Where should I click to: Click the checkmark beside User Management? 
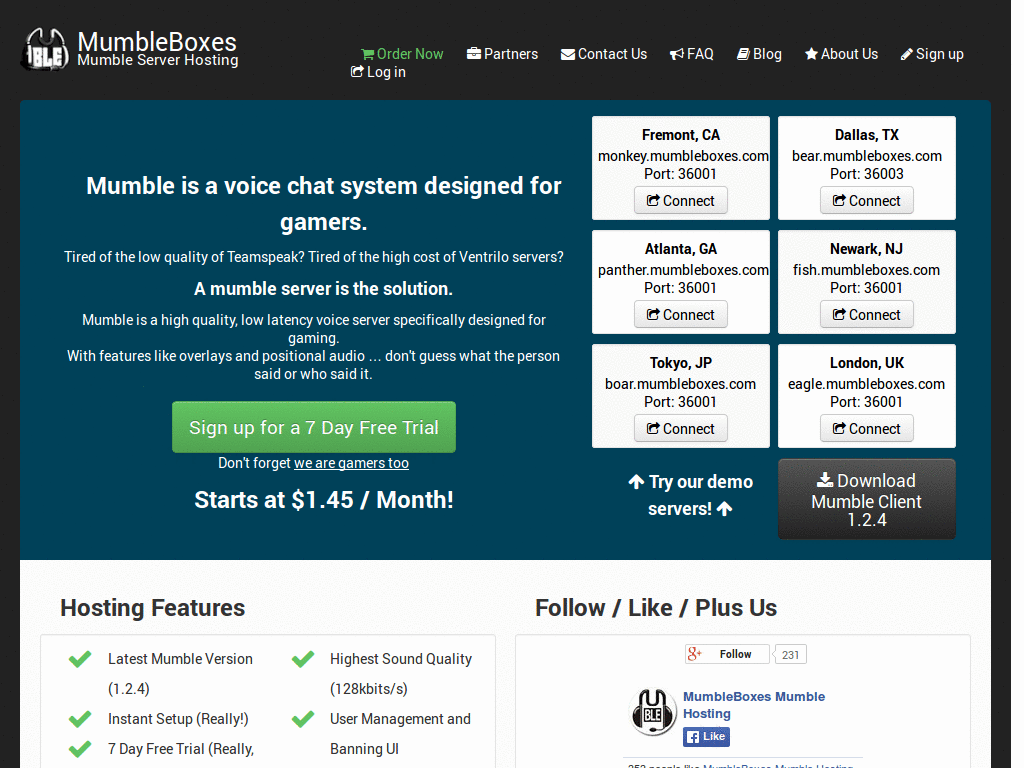(x=303, y=719)
